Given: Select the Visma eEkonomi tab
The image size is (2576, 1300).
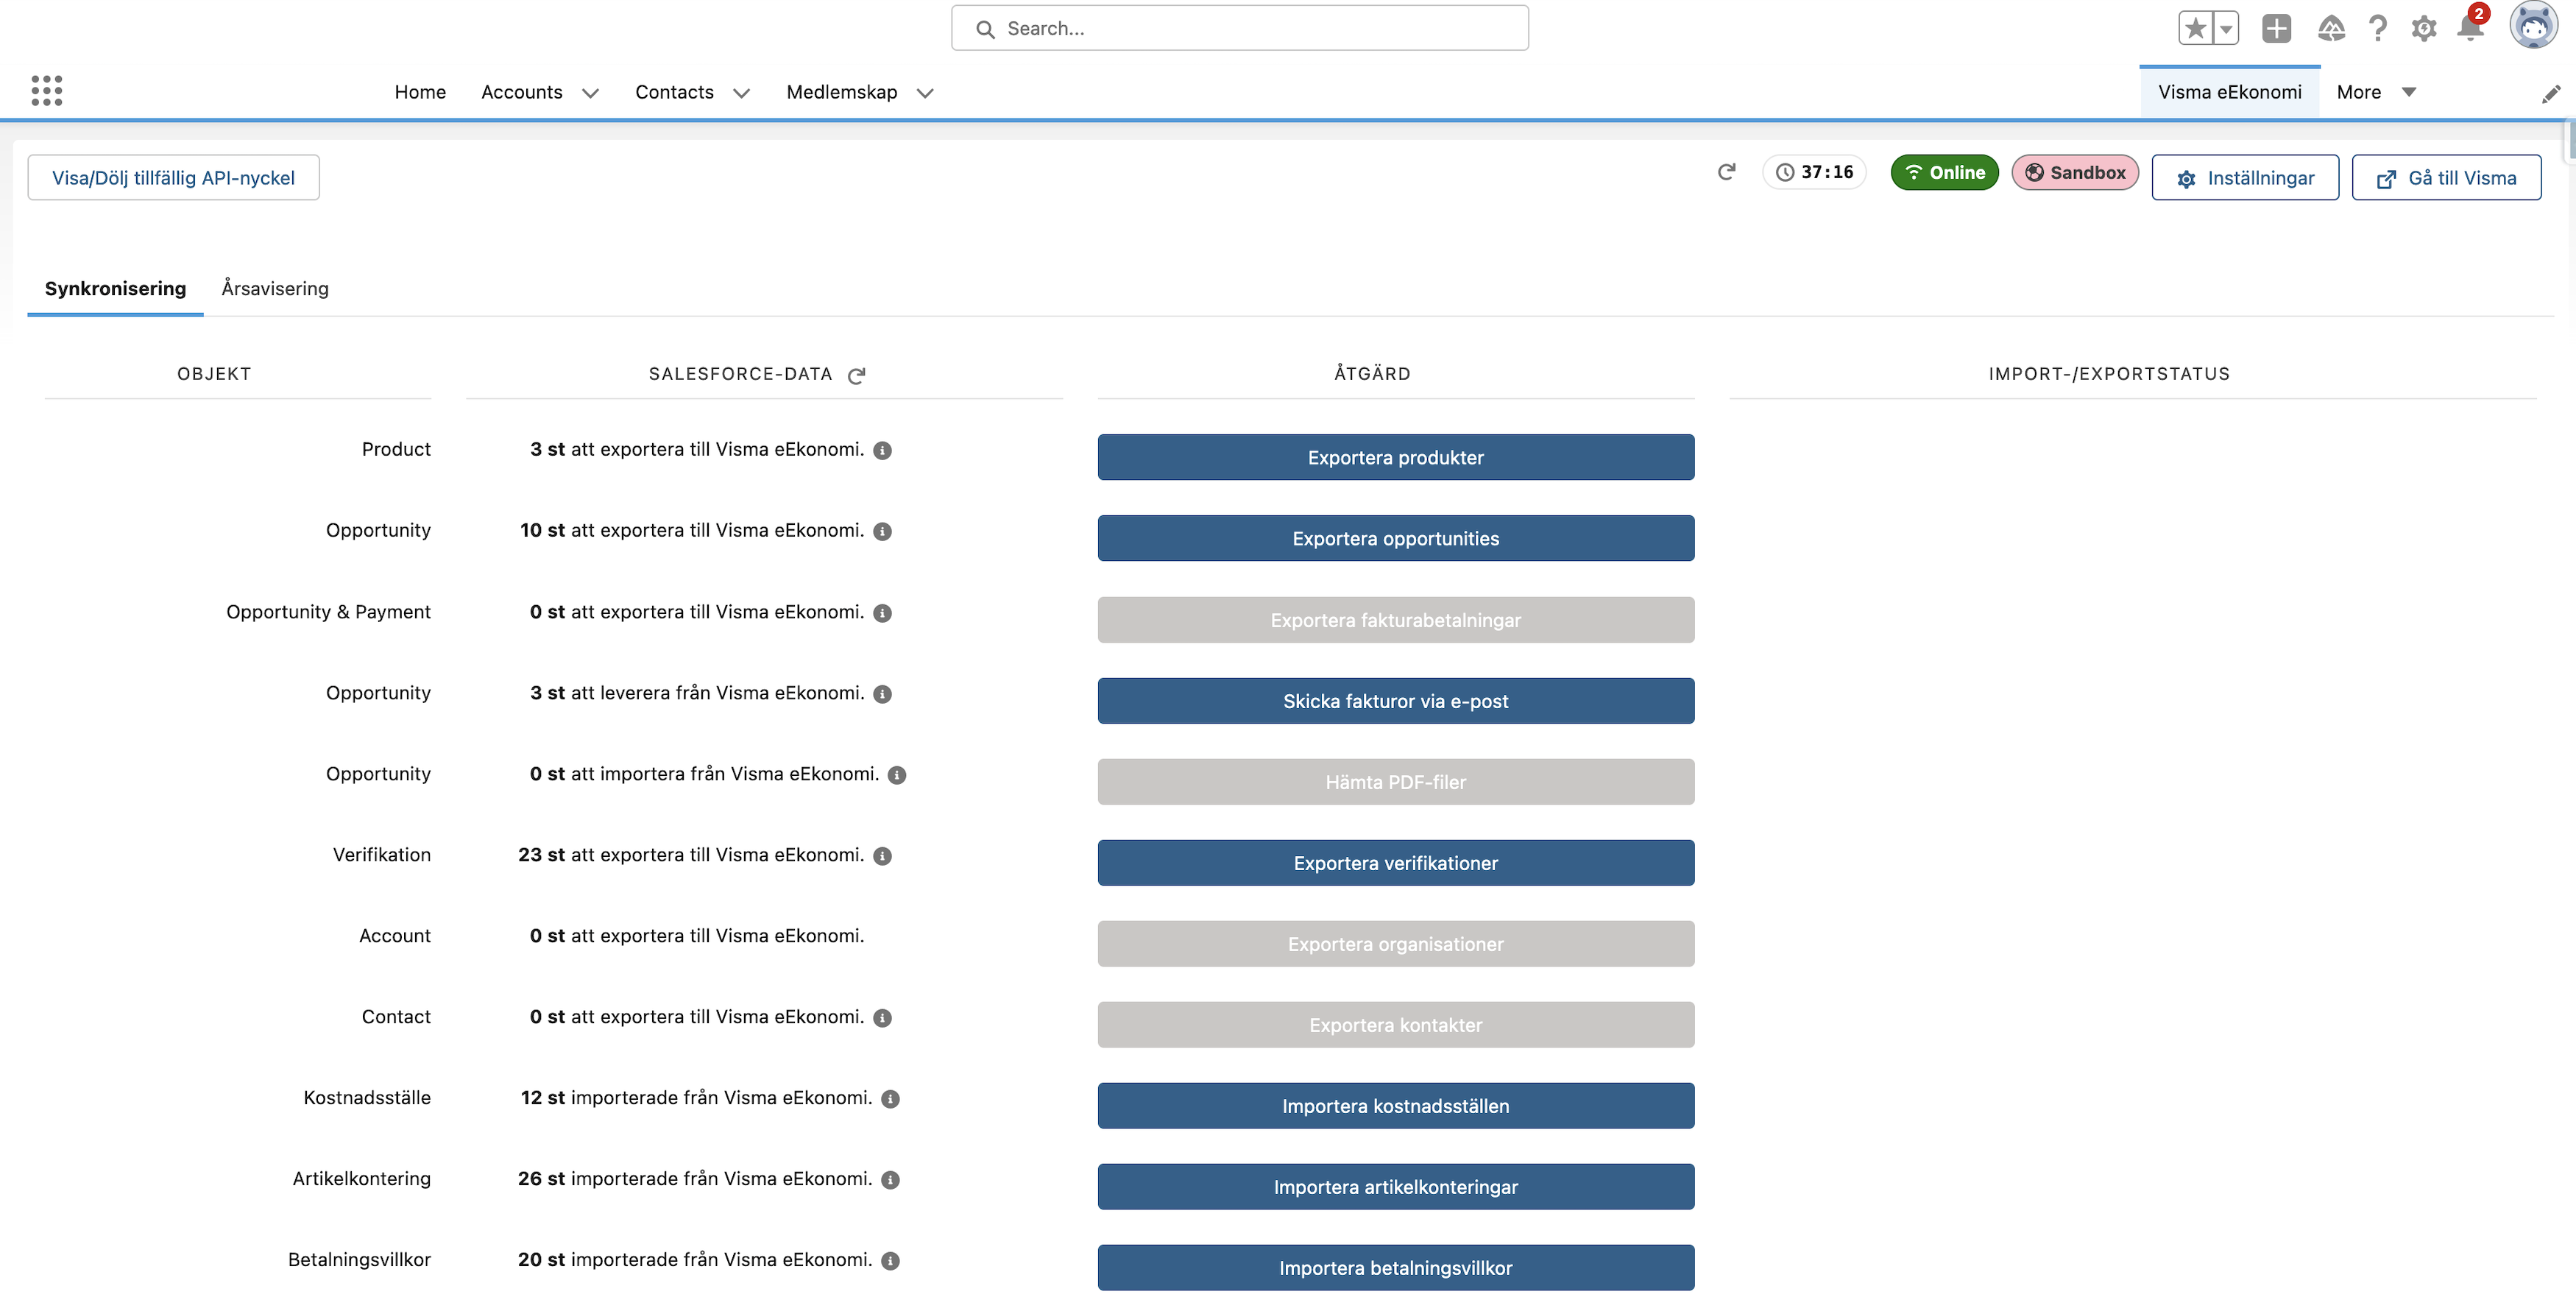Looking at the screenshot, I should pyautogui.click(x=2229, y=92).
